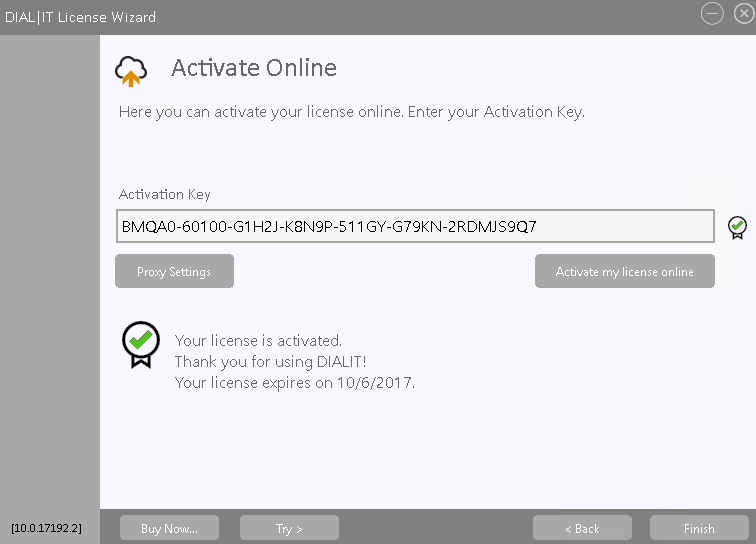Click 'Your license expires on 10/6/2017.' text
This screenshot has height=544, width=756.
[x=295, y=383]
